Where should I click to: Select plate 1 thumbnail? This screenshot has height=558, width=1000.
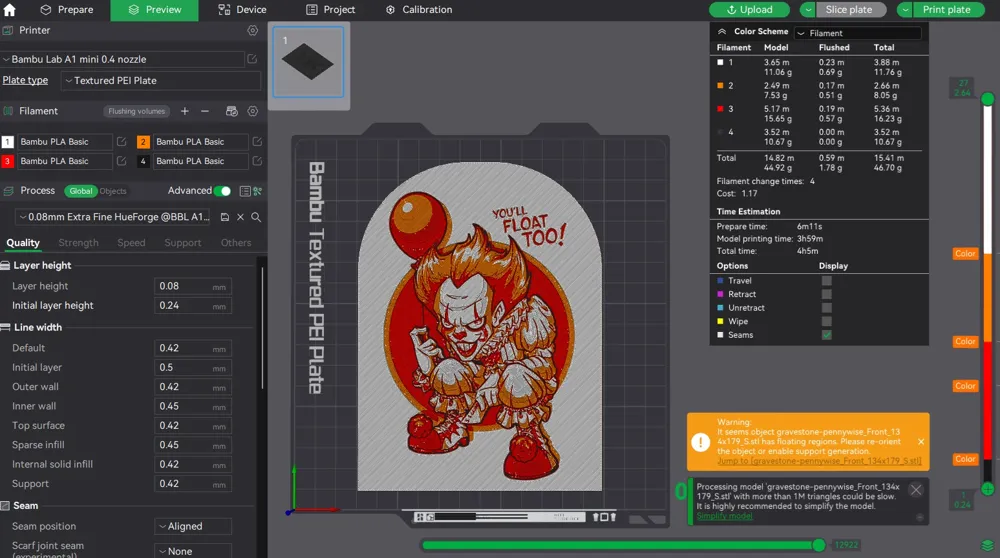pyautogui.click(x=308, y=62)
